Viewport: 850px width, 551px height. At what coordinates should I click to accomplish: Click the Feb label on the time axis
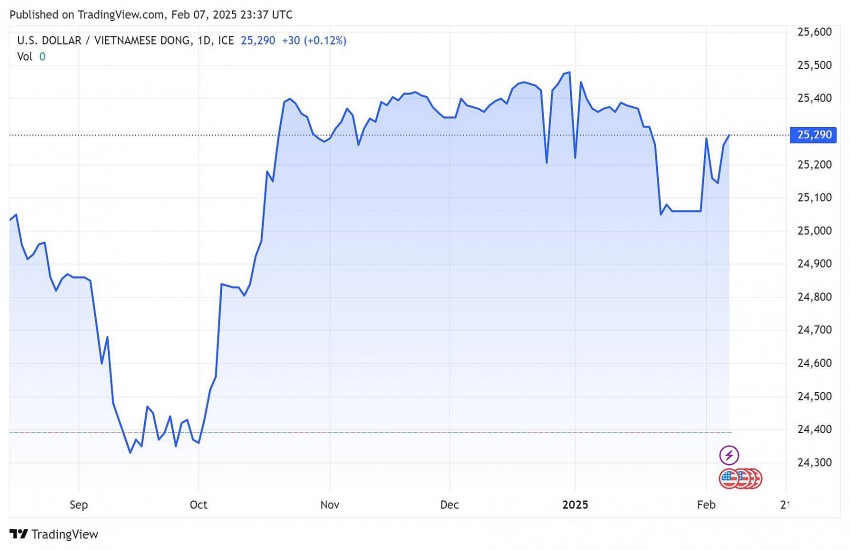click(x=705, y=505)
